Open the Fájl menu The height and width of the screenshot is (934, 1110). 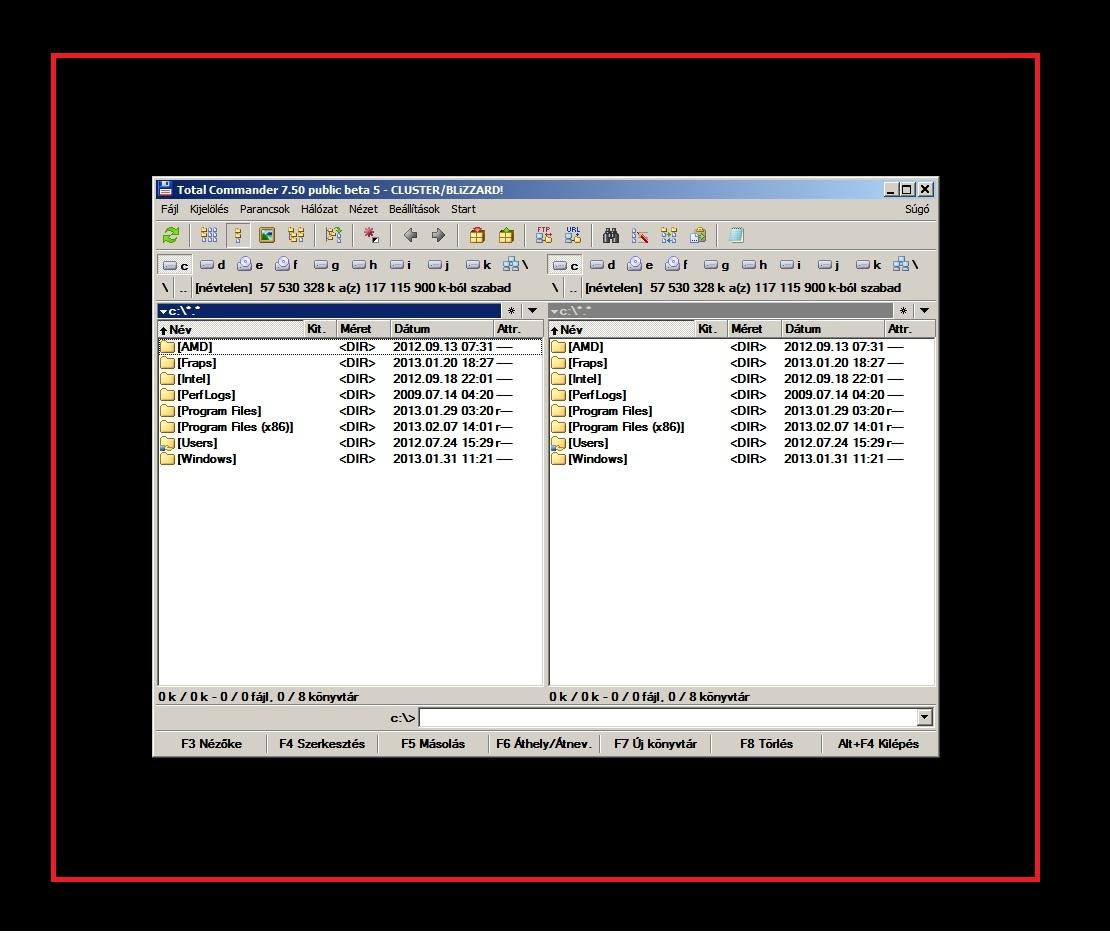[170, 209]
